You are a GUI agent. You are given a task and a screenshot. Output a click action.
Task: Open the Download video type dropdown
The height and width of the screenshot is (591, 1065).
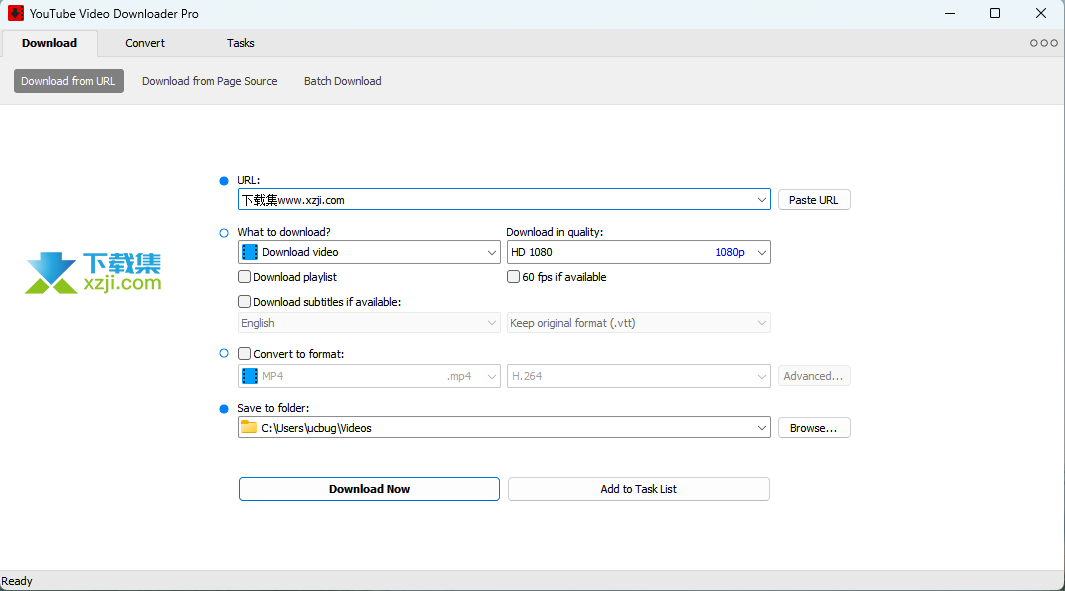tap(369, 252)
